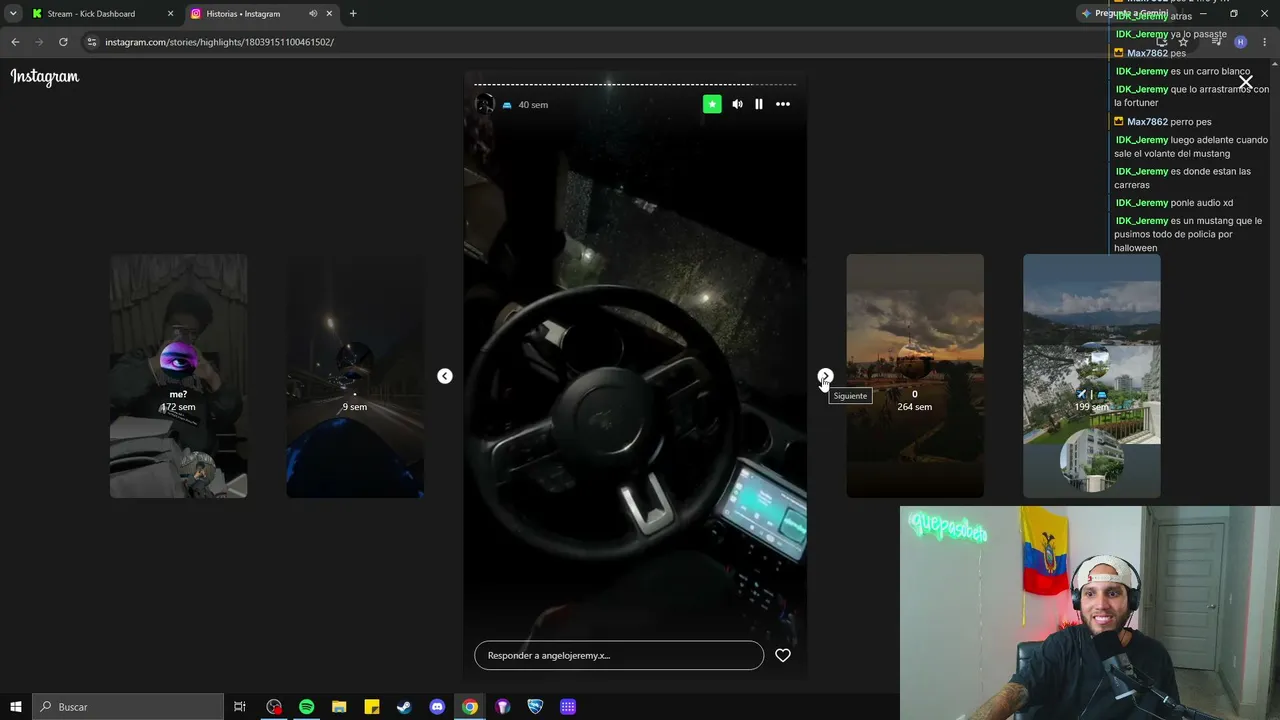
Task: Go back in browser history
Action: (x=15, y=42)
